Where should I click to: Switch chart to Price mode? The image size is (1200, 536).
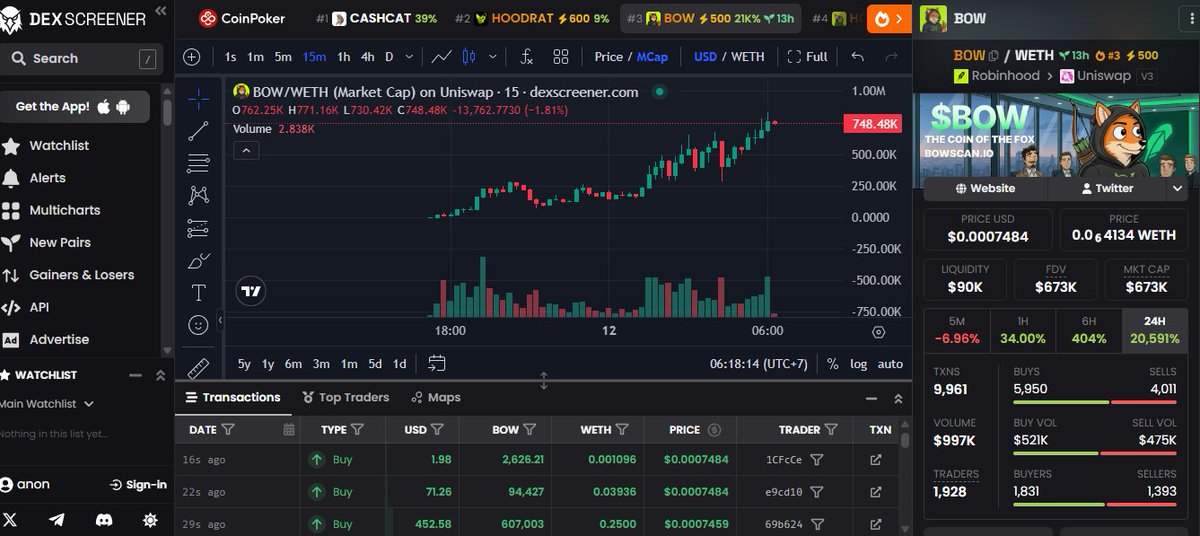(x=608, y=57)
